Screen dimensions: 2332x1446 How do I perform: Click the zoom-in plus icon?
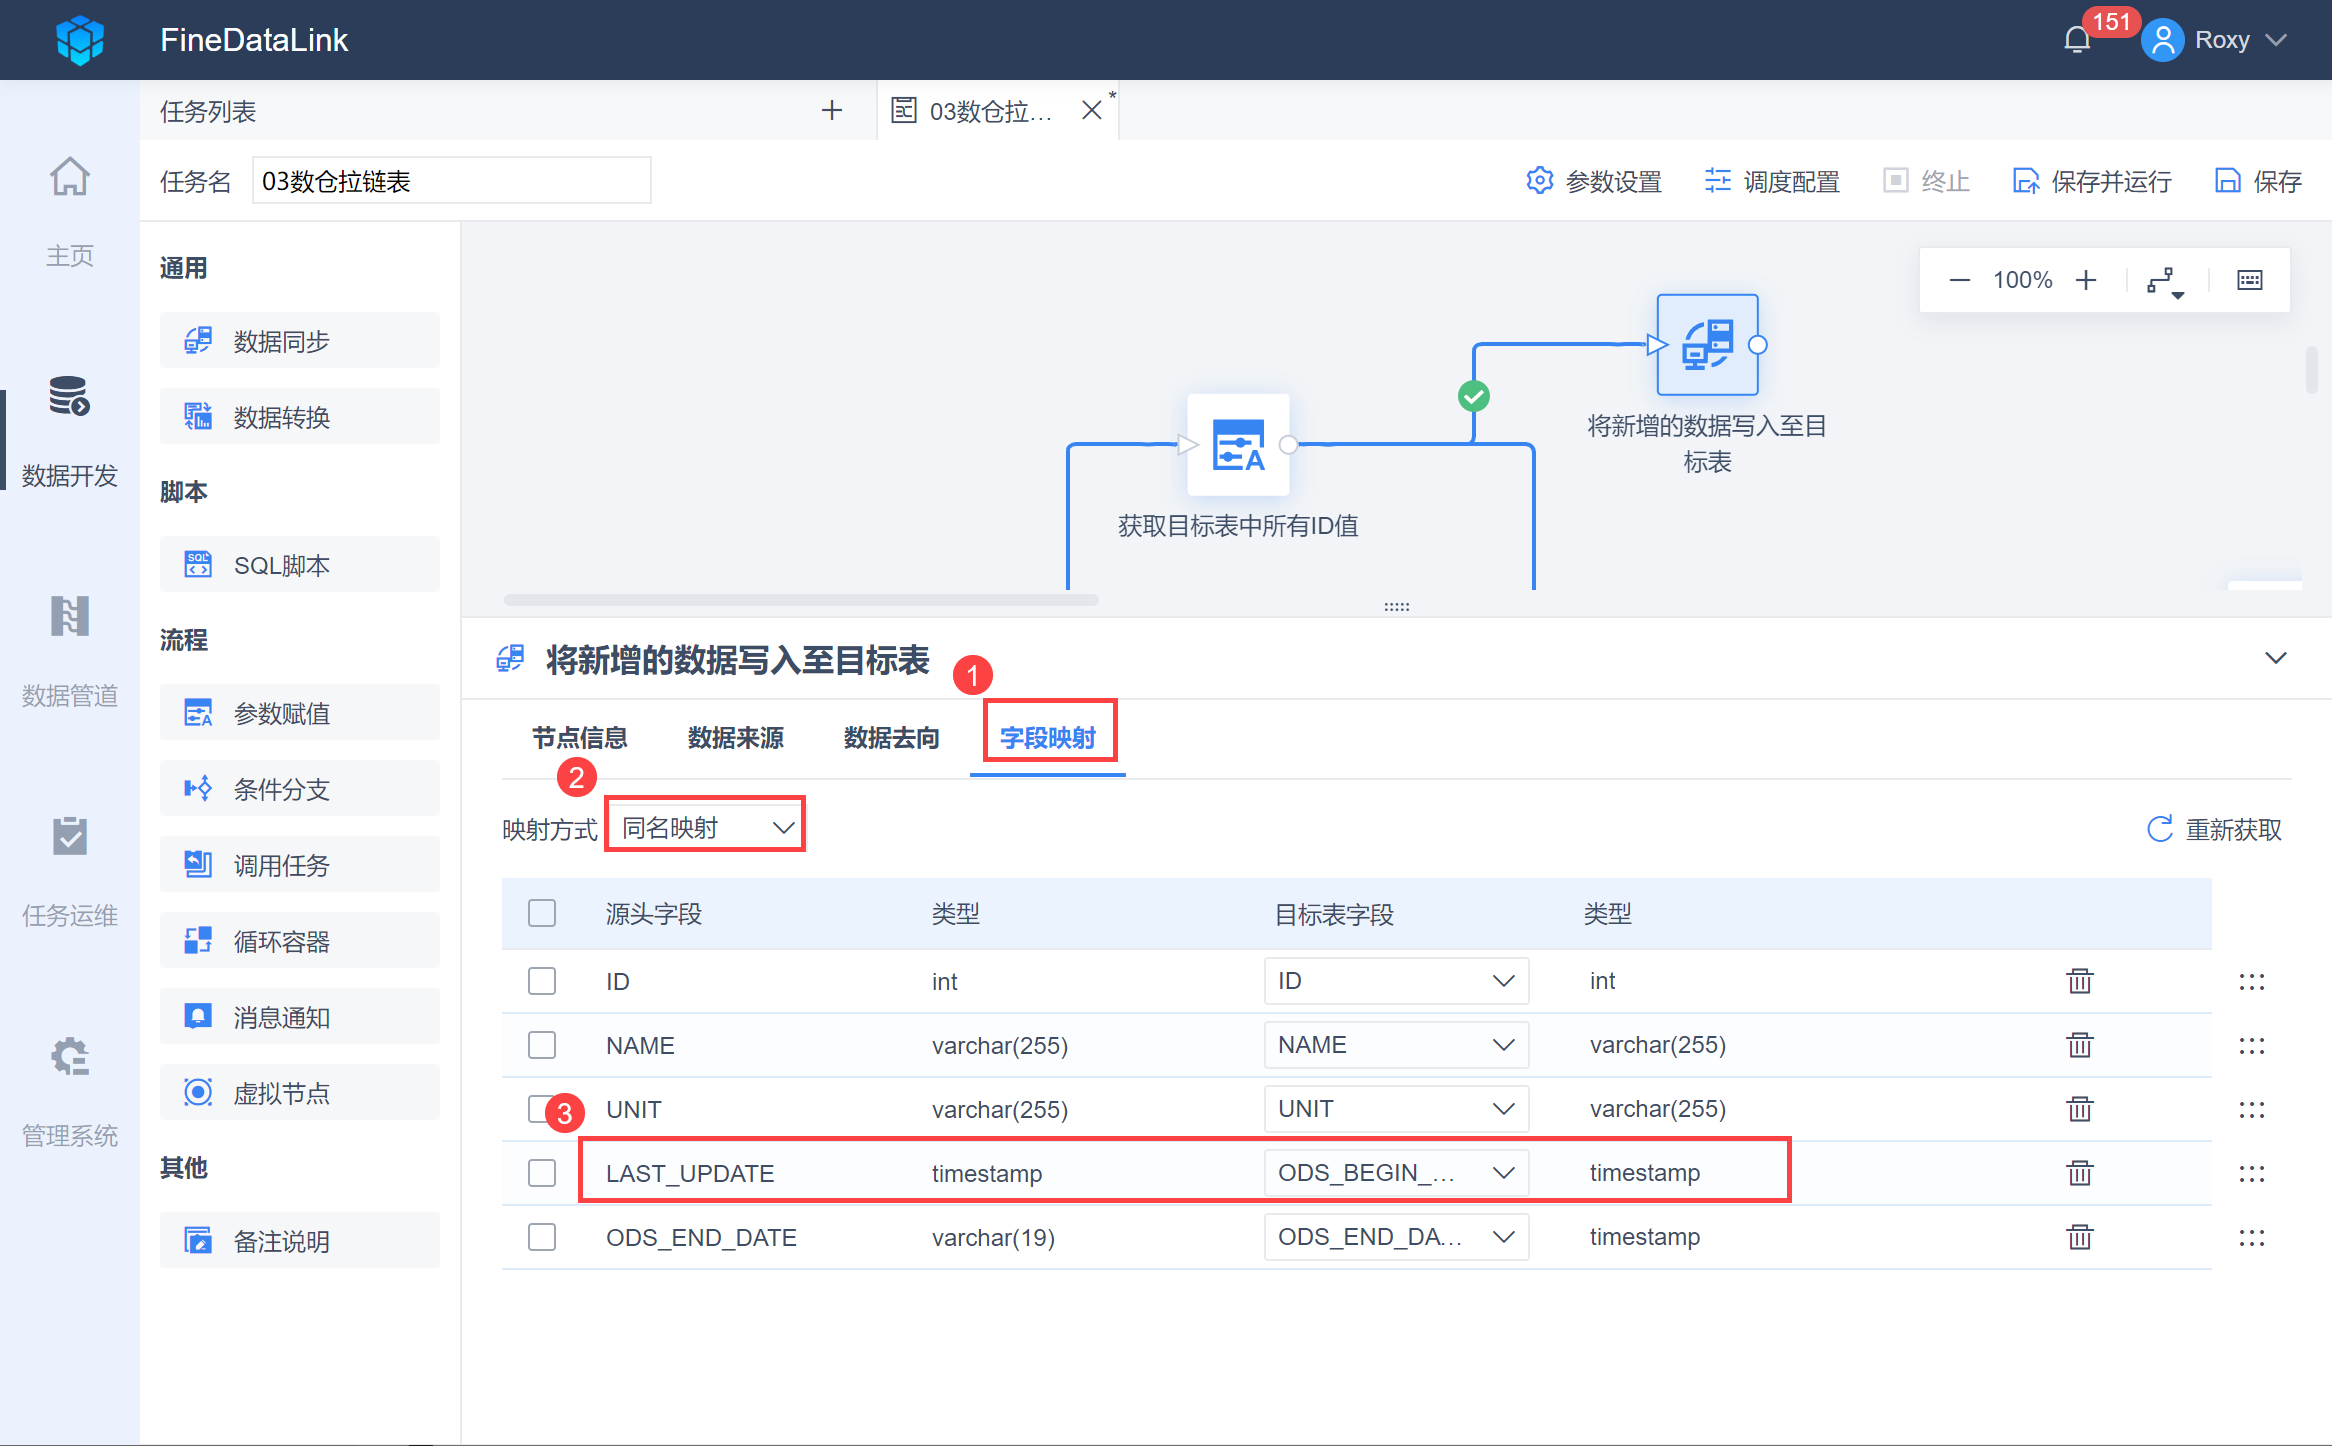(2085, 280)
